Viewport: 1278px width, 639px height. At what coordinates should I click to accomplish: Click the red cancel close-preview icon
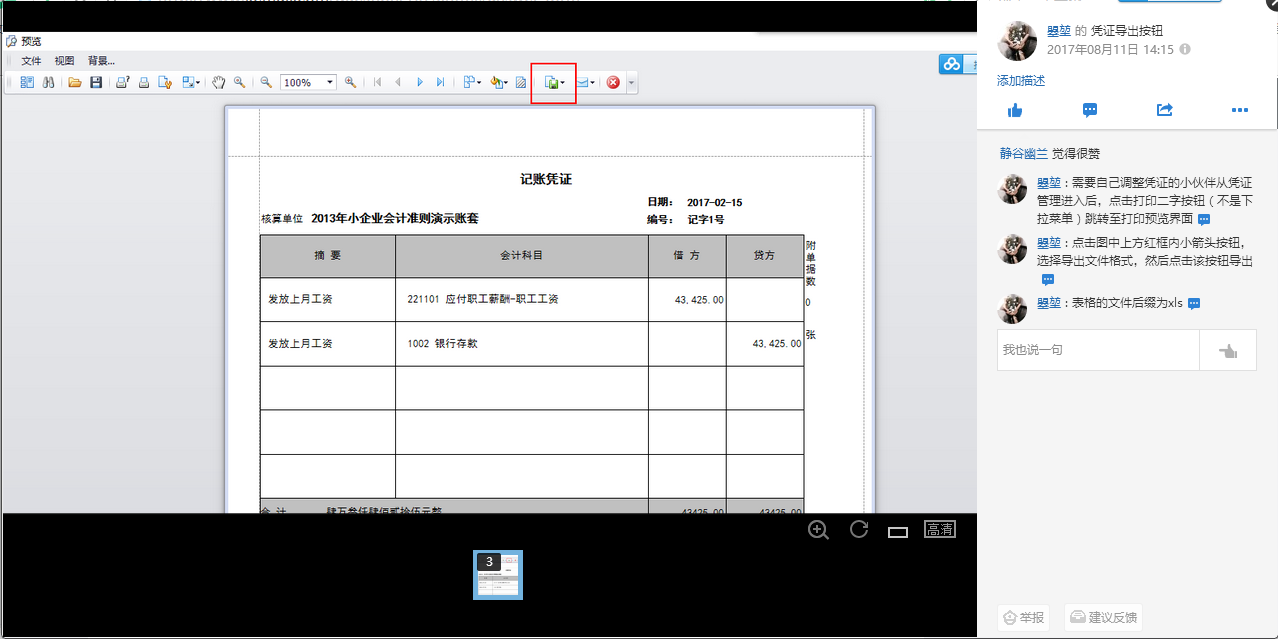click(613, 82)
